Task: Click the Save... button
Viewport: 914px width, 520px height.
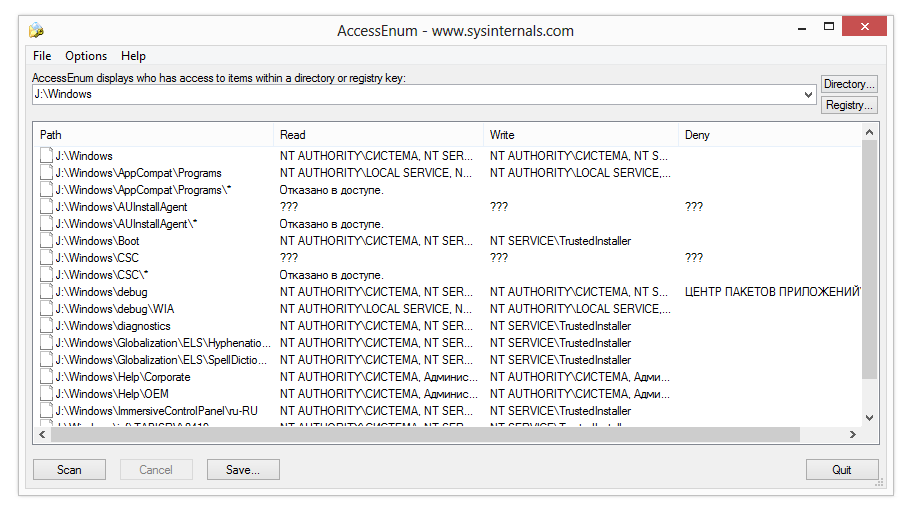Action: [243, 470]
